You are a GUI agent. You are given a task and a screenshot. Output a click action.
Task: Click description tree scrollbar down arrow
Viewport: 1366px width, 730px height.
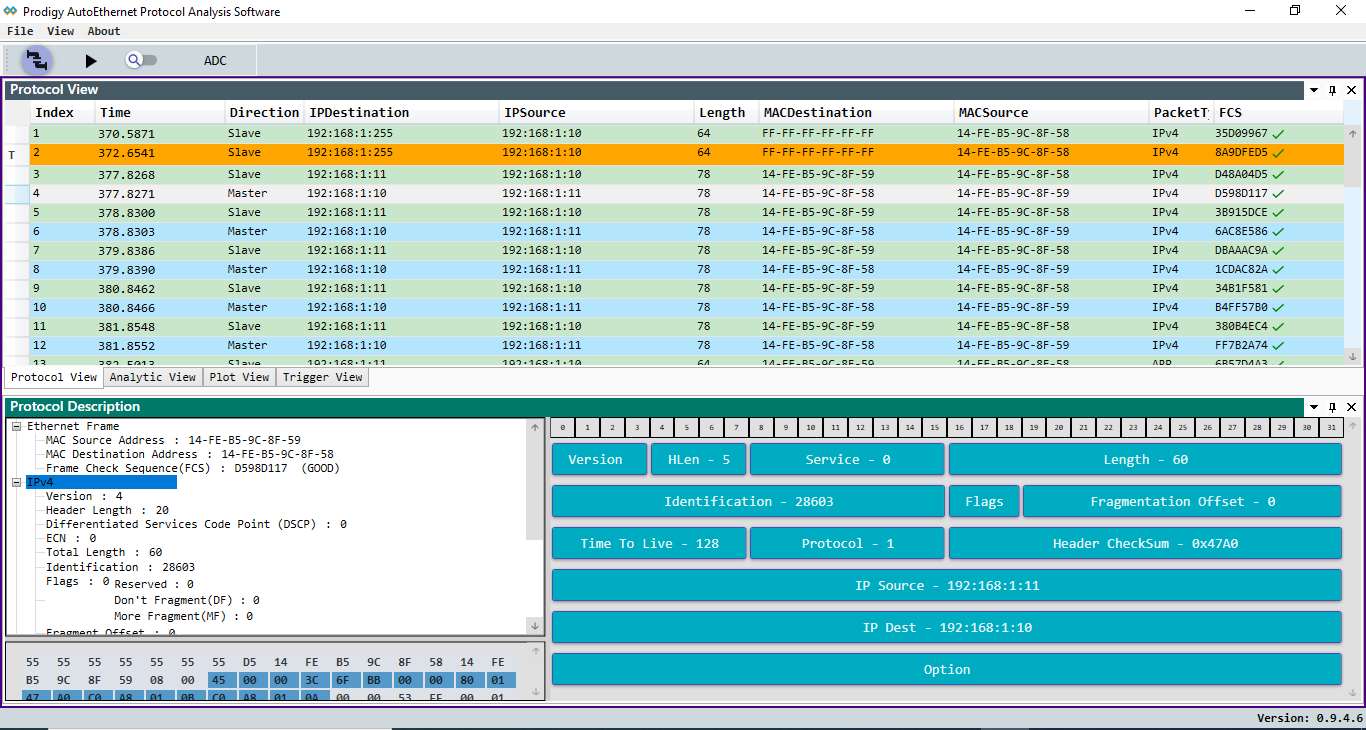tap(535, 626)
